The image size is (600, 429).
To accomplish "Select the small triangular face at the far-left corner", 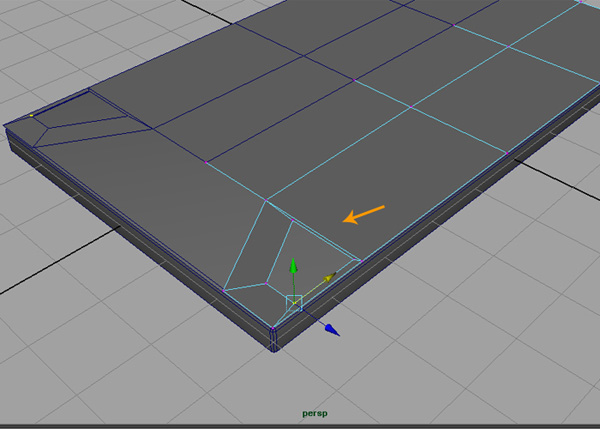I will tap(30, 127).
